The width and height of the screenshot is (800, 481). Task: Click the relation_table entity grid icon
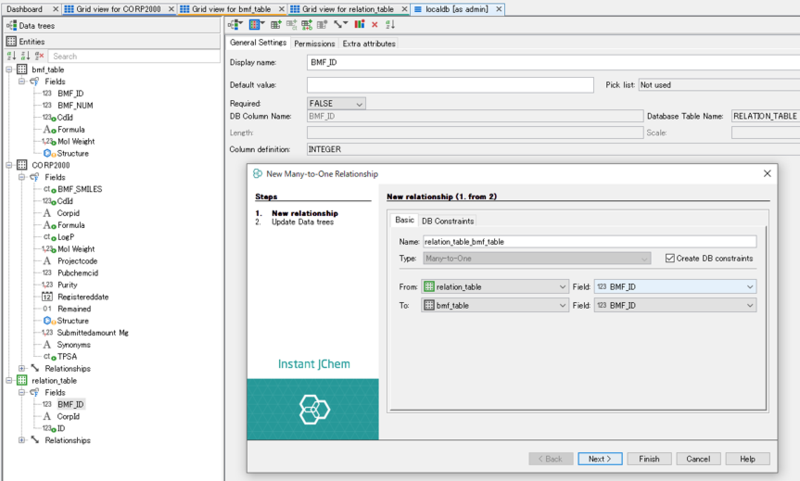(22, 381)
